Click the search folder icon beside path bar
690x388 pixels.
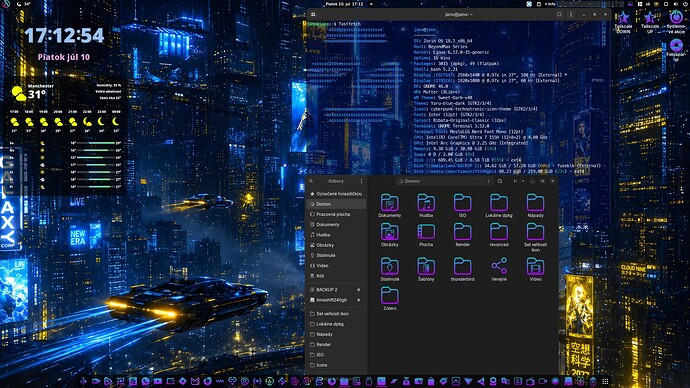[500, 181]
